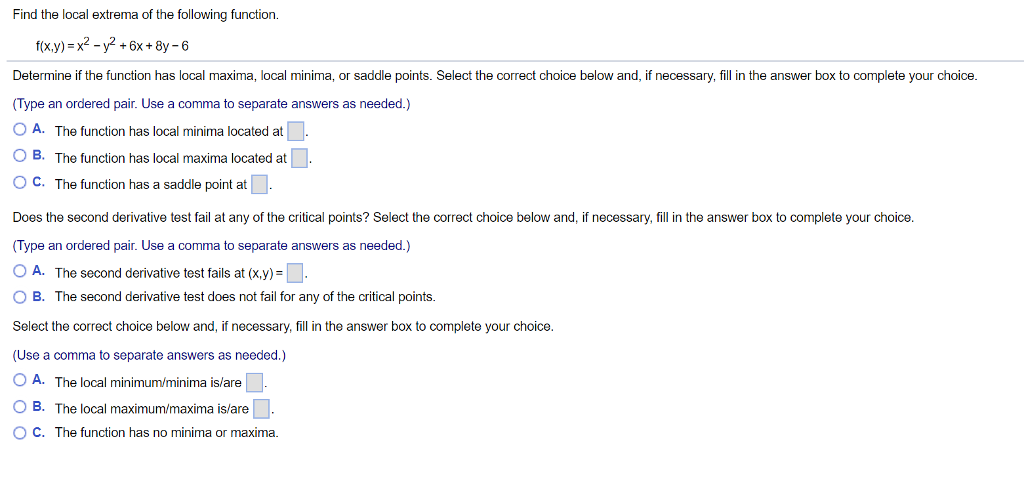Select C: function has no minima or maxima
1024x483 pixels.
click(x=20, y=432)
